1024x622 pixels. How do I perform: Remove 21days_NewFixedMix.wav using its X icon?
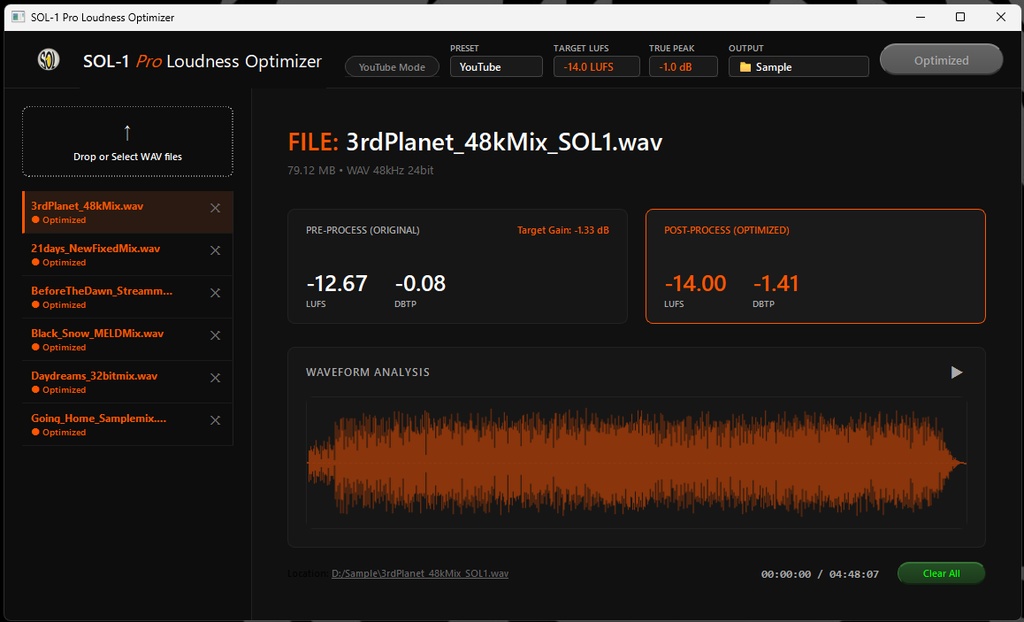click(214, 250)
